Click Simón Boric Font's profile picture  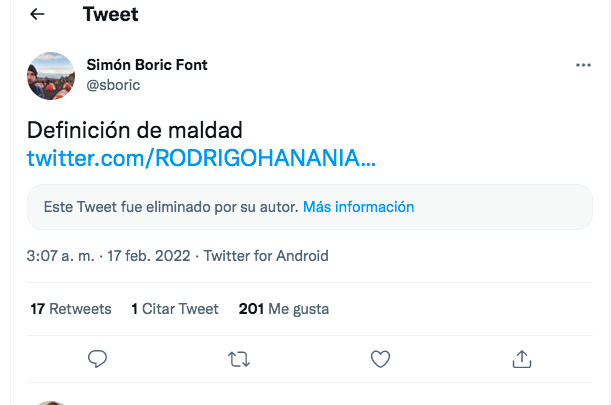click(50, 76)
